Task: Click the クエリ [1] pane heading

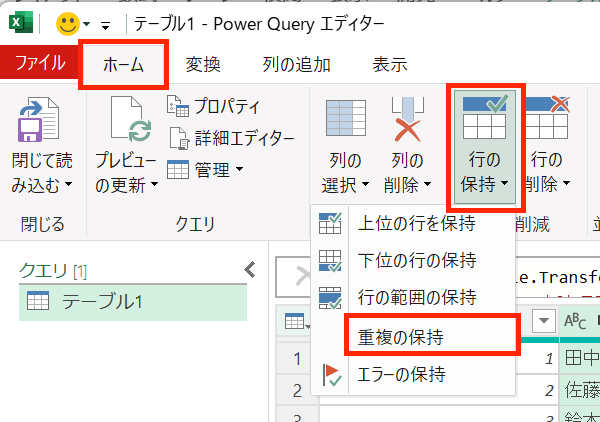Action: click(53, 271)
